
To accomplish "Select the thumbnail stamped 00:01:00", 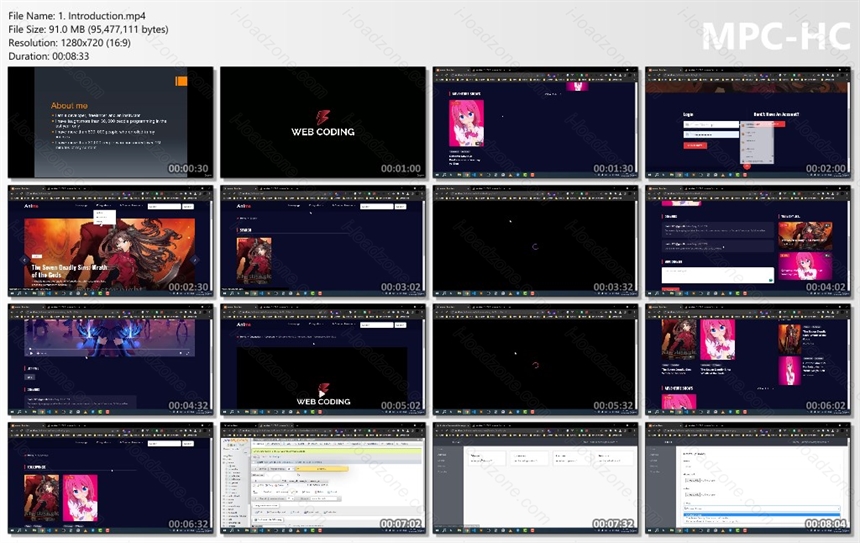I will [323, 122].
